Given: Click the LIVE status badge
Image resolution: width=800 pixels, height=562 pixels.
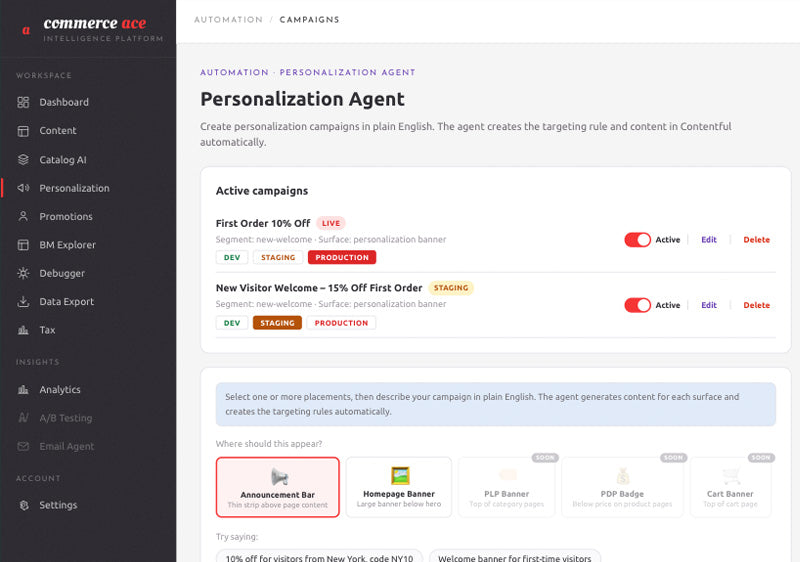Looking at the screenshot, I should [x=331, y=223].
